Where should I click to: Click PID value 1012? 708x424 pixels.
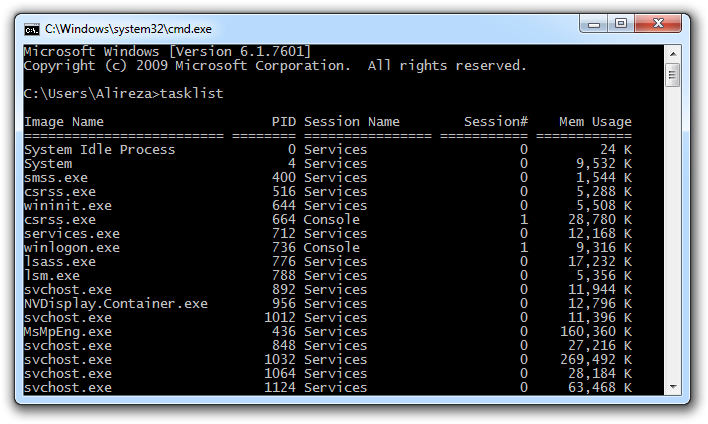(280, 317)
